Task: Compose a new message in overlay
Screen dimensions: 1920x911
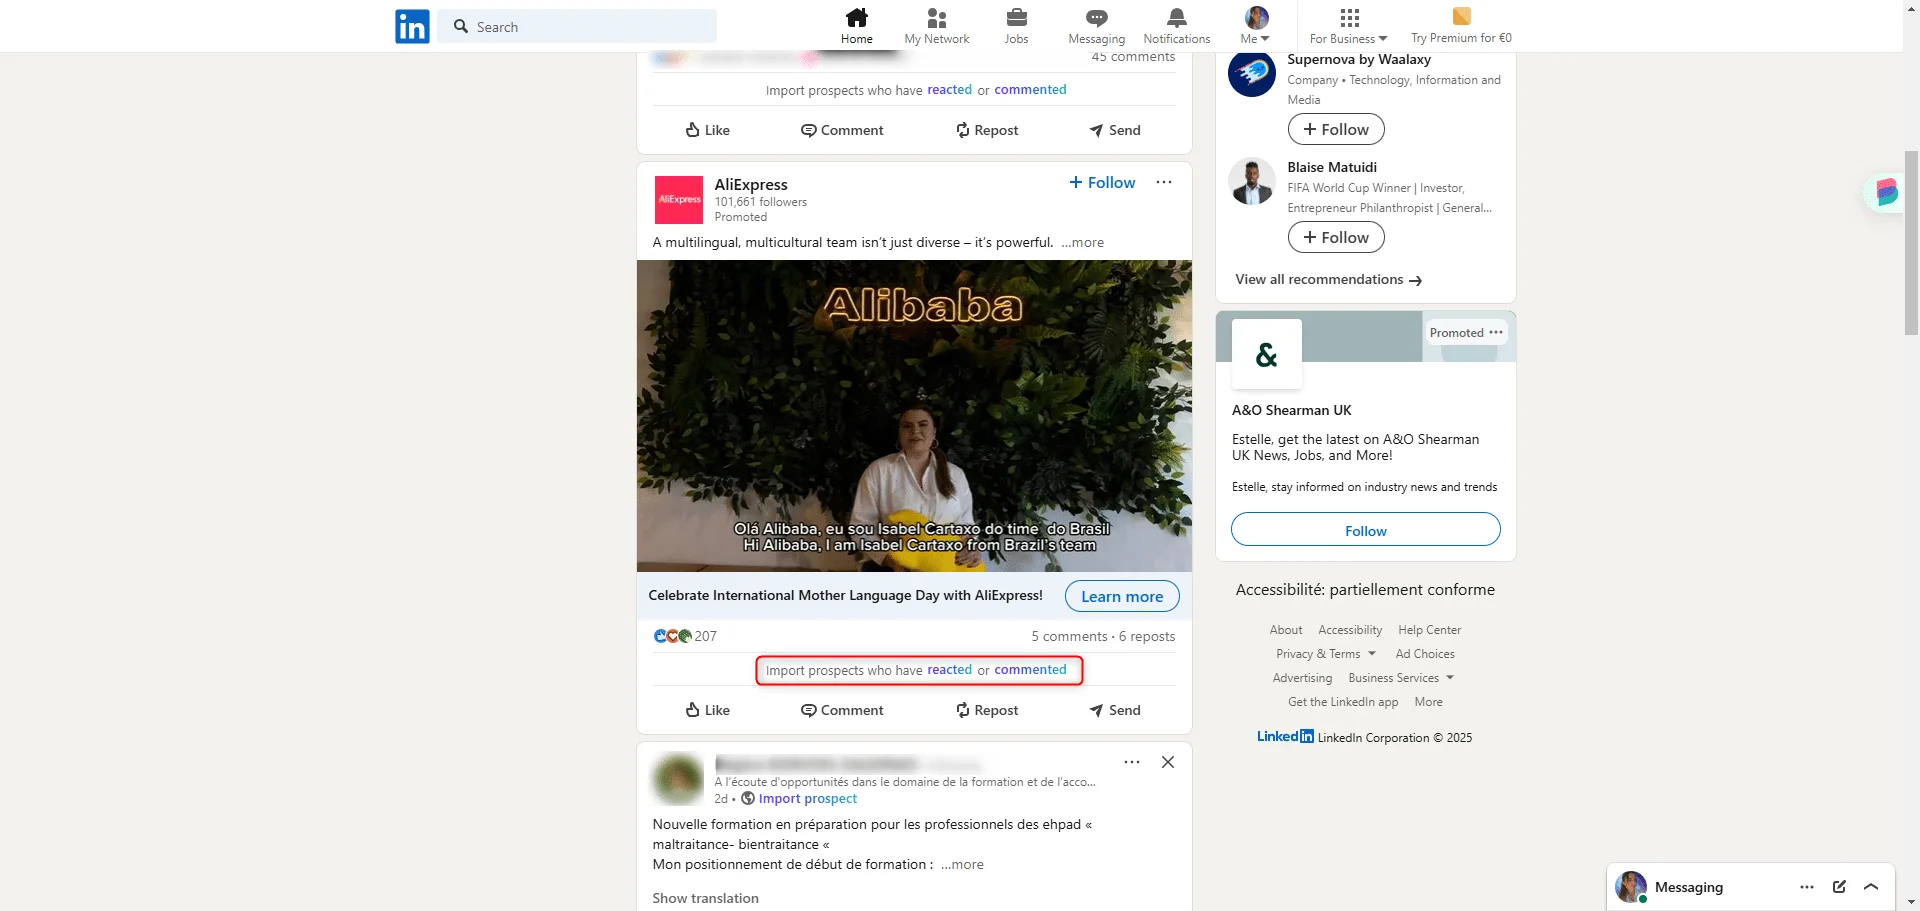Action: point(1839,887)
